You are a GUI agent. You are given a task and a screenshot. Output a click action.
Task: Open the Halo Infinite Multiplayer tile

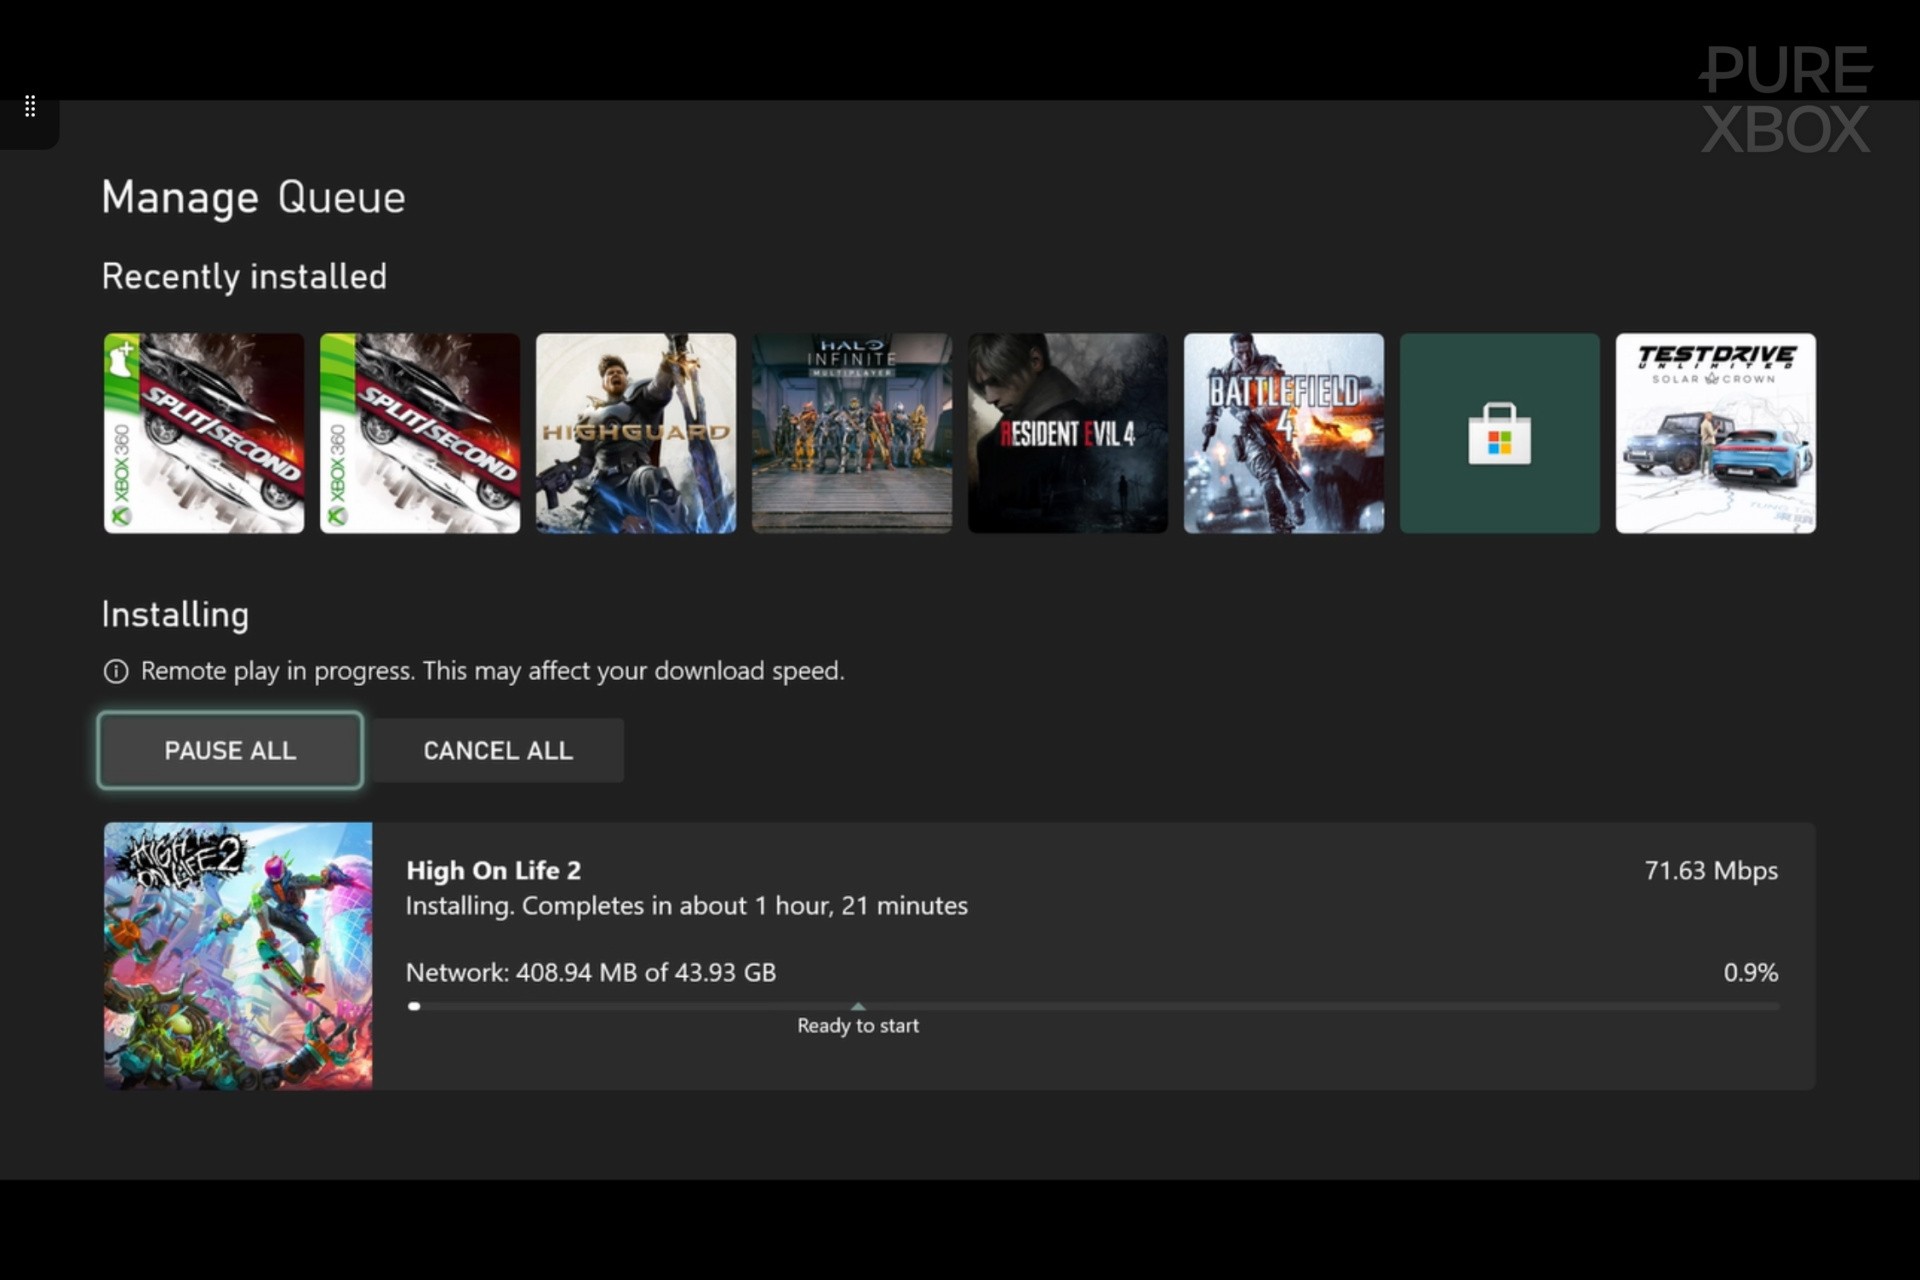852,433
